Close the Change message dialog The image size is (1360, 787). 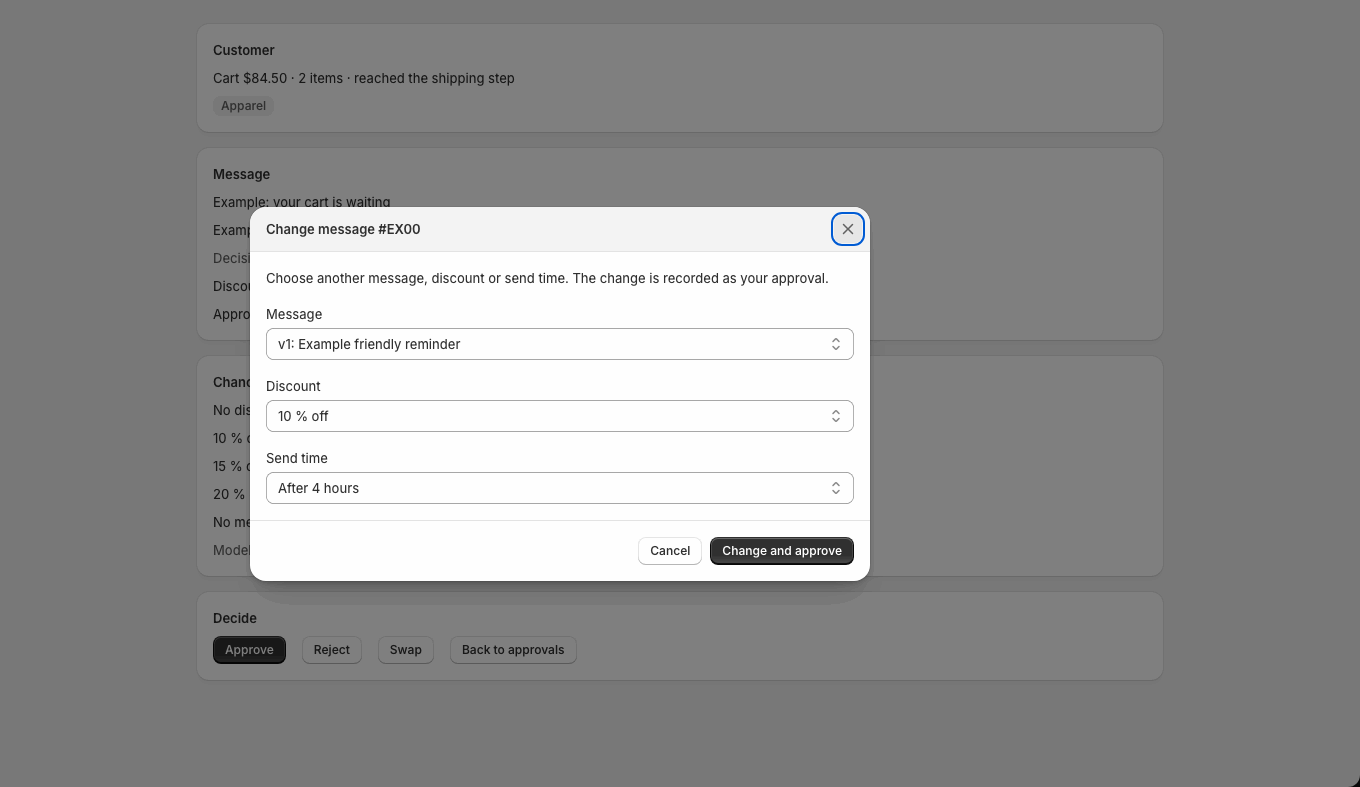tap(848, 229)
